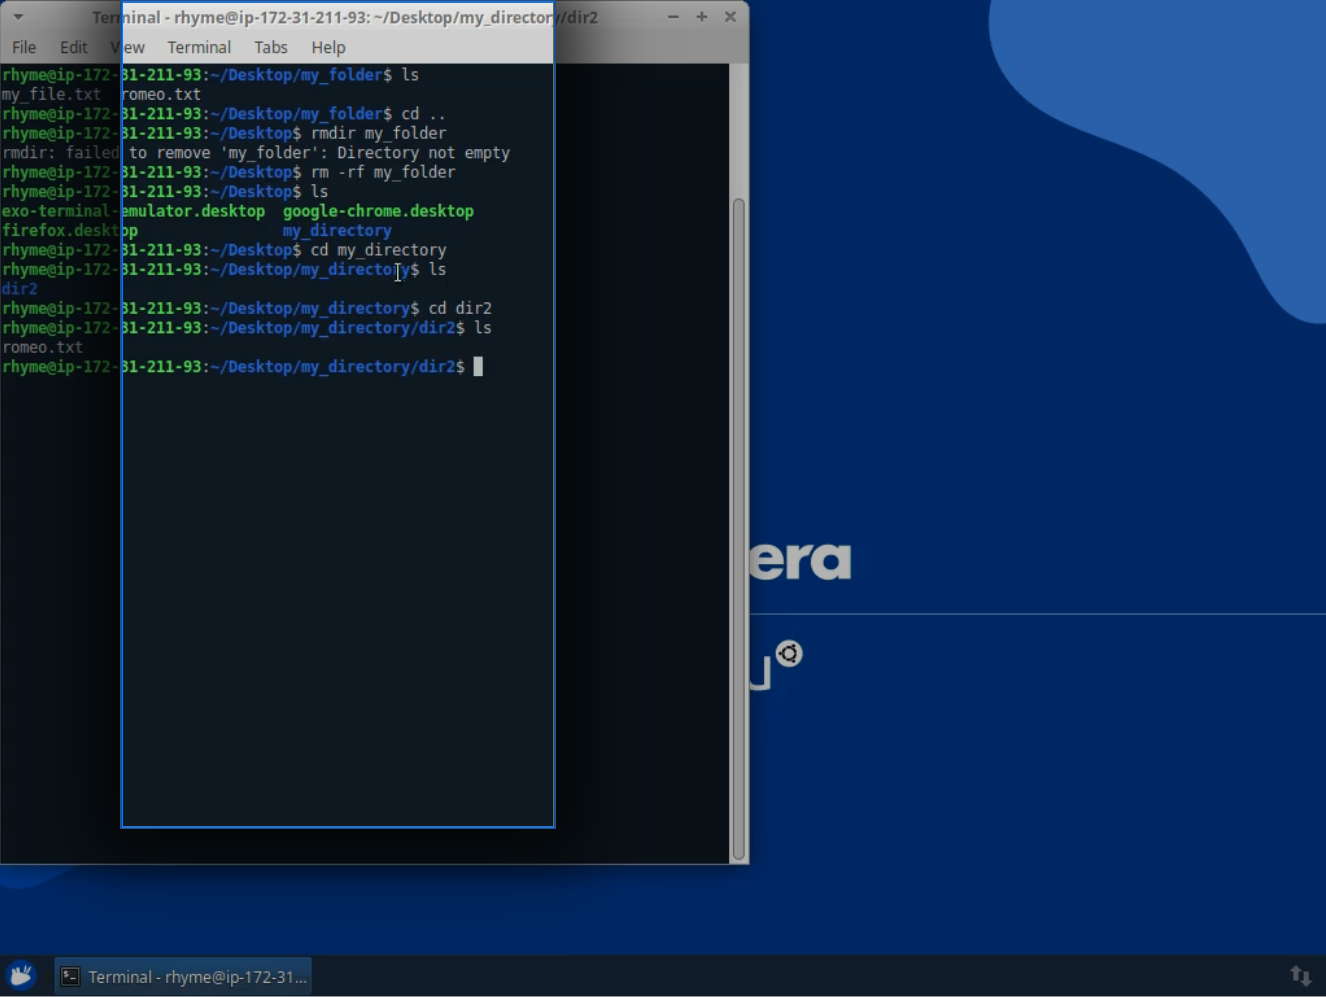Click the Terminal window title text
This screenshot has height=997, width=1326.
(345, 17)
